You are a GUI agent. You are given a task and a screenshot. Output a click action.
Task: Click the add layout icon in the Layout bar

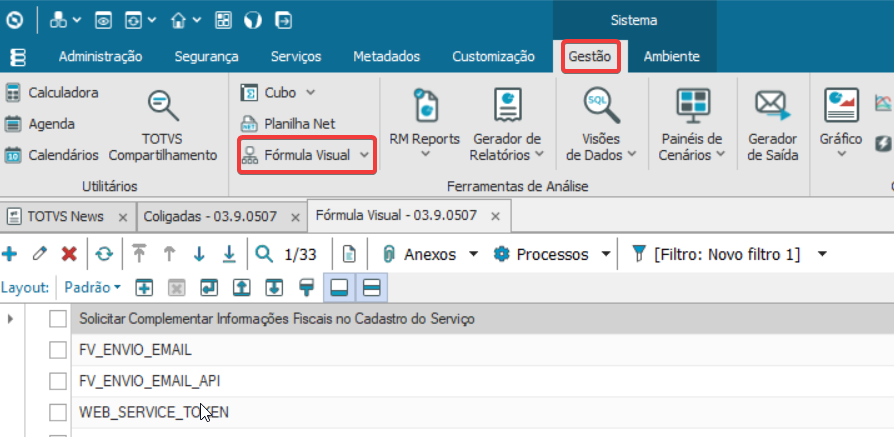click(144, 288)
